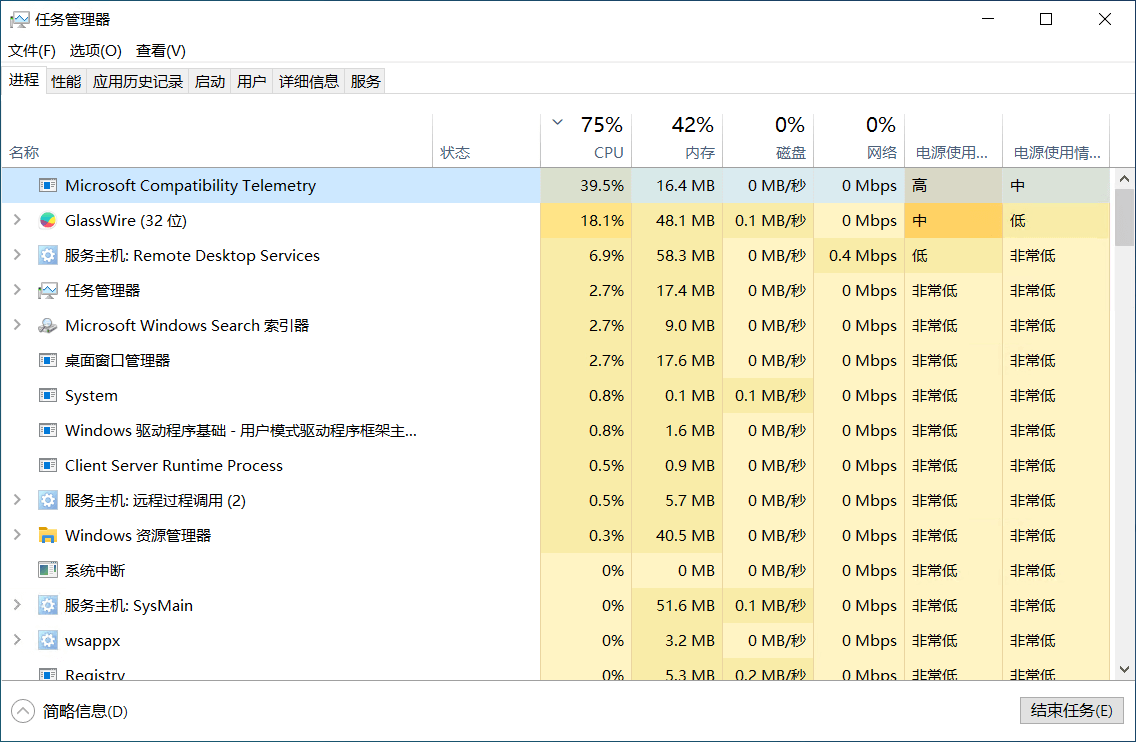The width and height of the screenshot is (1136, 742).
Task: Sort by the 状态 column header
Action: click(x=486, y=141)
